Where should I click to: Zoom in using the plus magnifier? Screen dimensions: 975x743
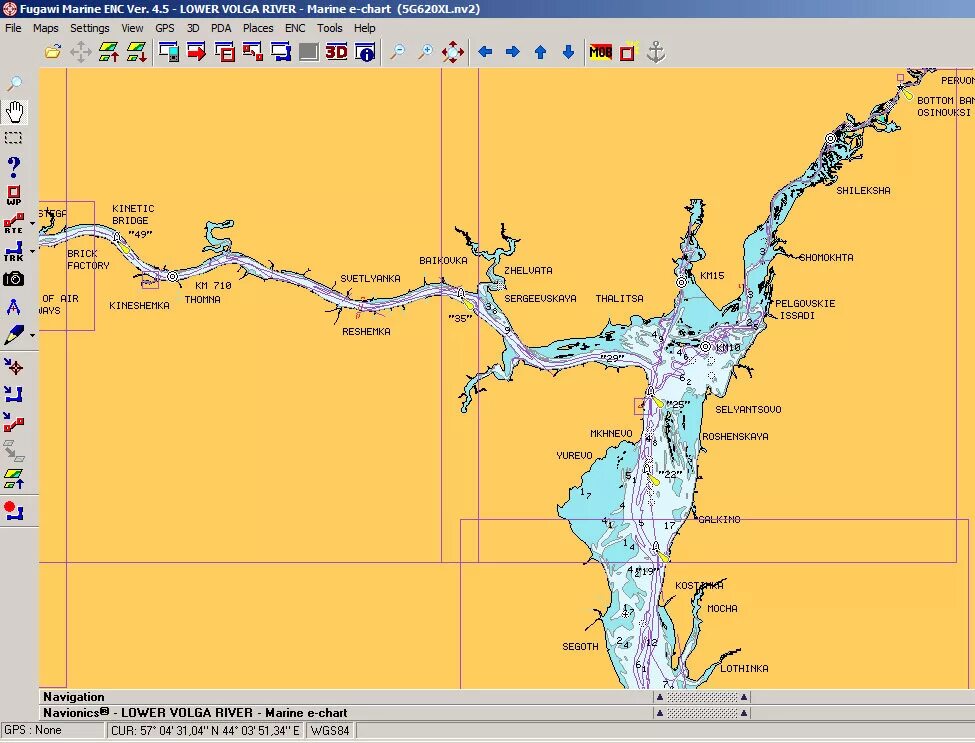click(x=425, y=52)
